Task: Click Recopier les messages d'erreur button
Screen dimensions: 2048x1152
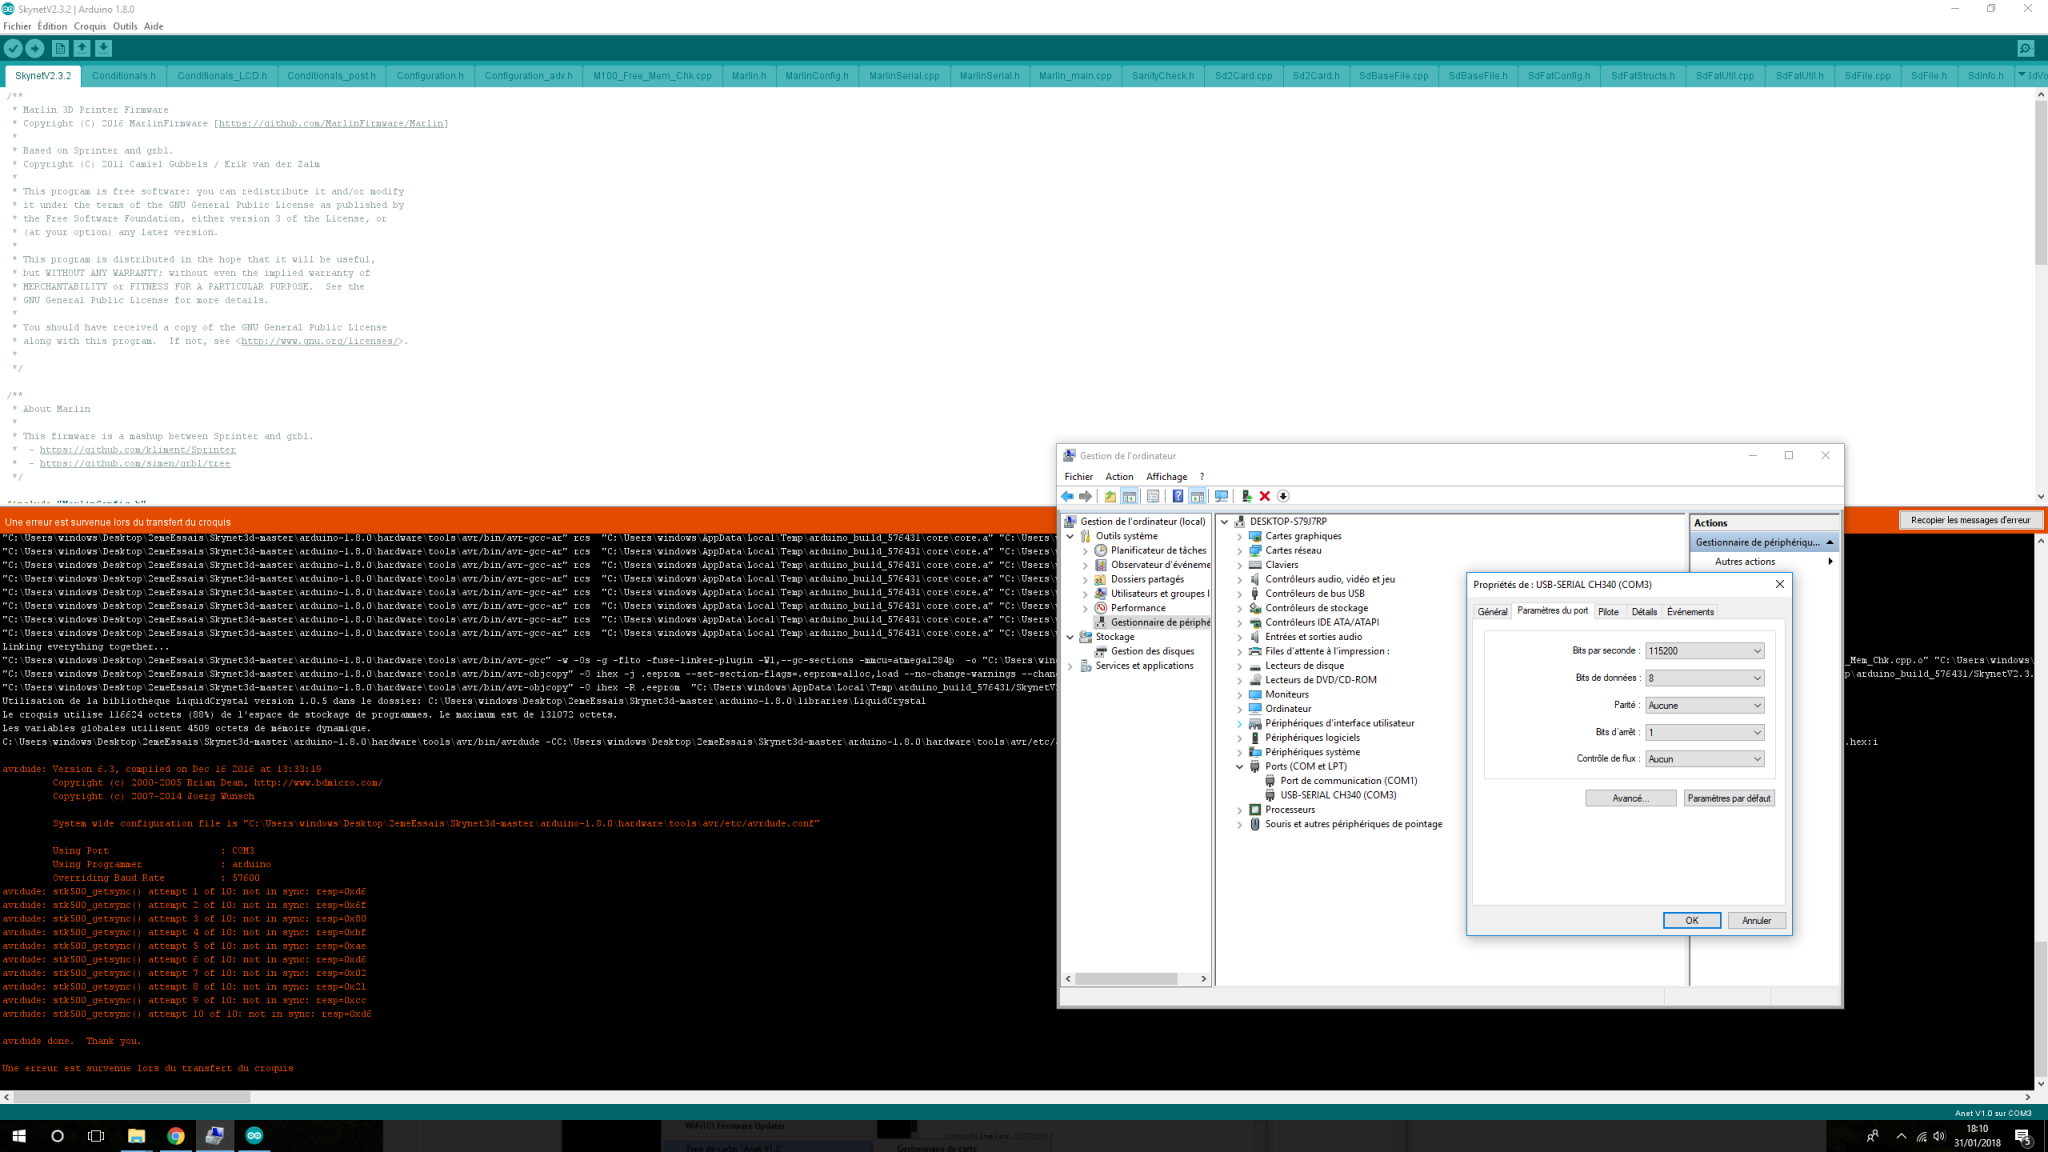Action: point(1969,520)
